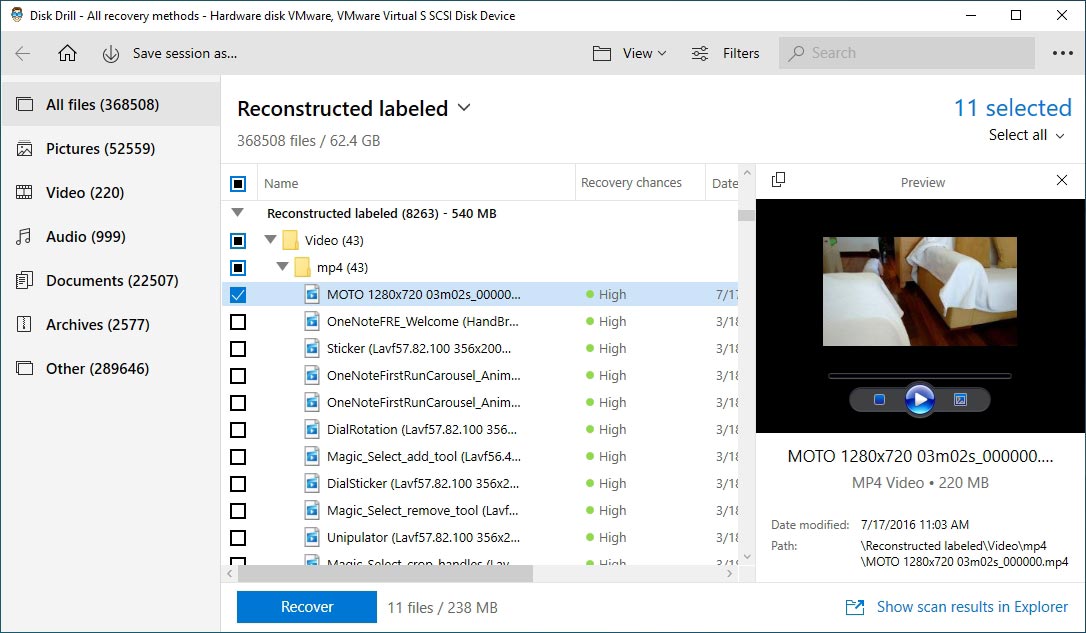Click the preview snapshot image button
This screenshot has width=1086, height=633.
960,400
